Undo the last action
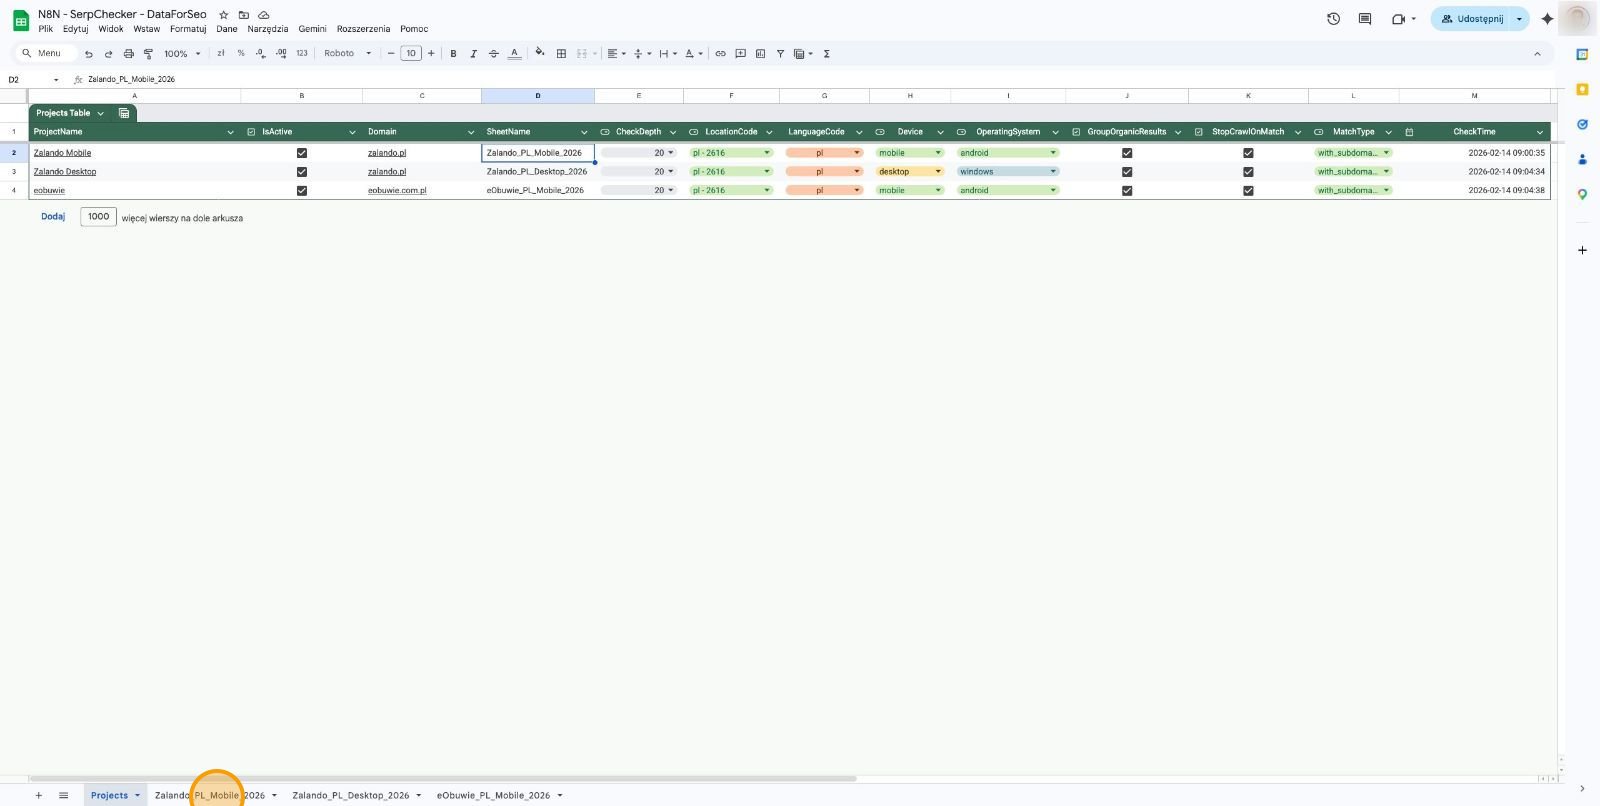Screen dimensions: 1600x806 [89, 54]
